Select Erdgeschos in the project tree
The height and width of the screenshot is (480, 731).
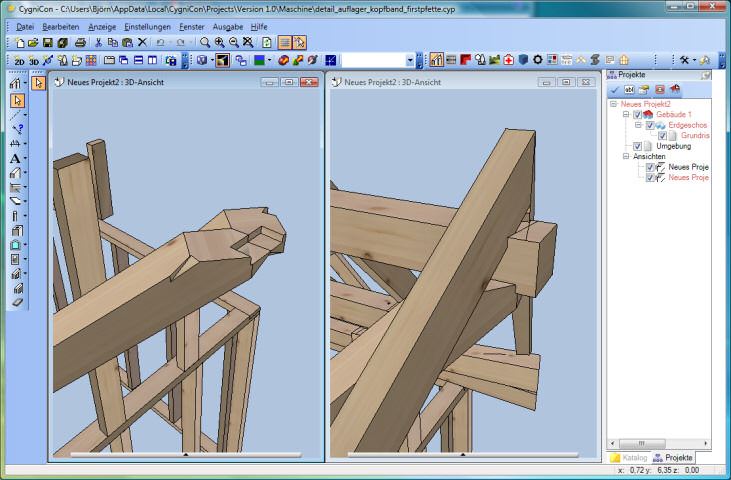(689, 125)
